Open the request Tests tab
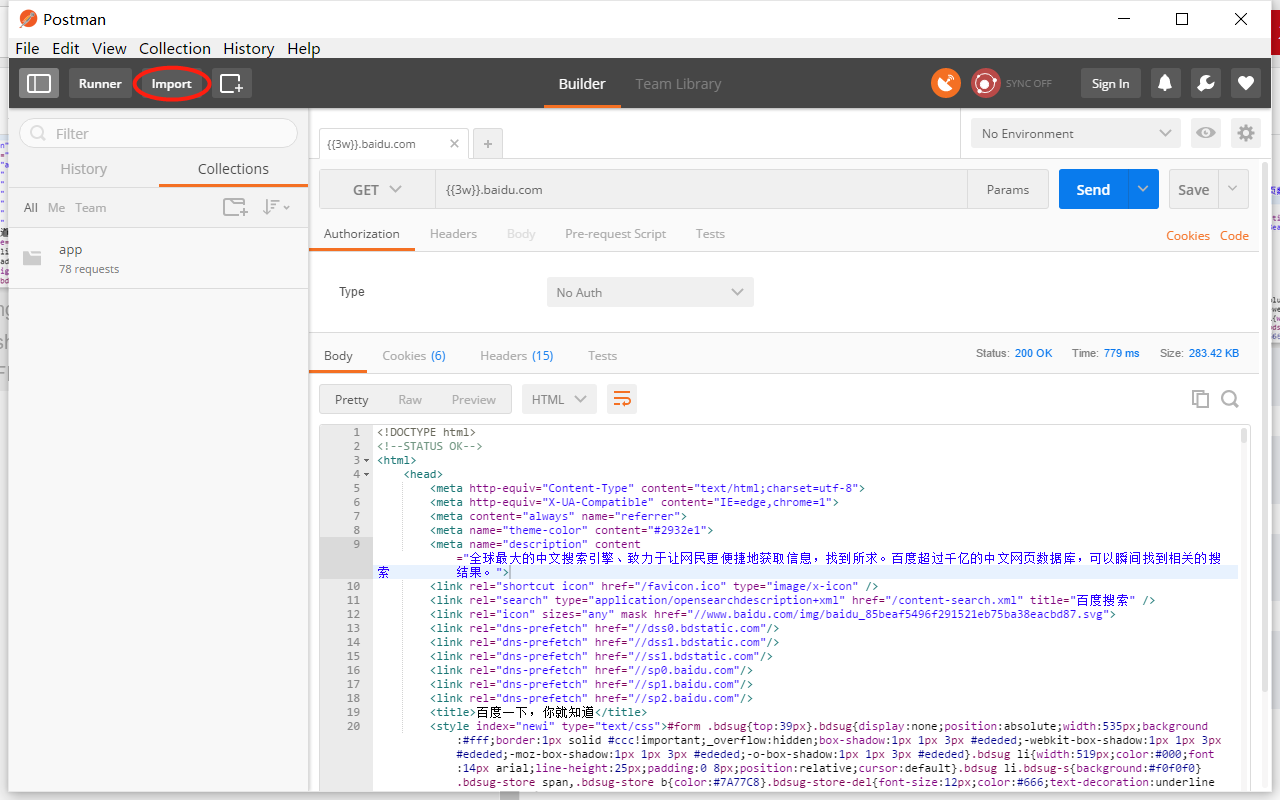This screenshot has width=1280, height=800. pos(710,233)
